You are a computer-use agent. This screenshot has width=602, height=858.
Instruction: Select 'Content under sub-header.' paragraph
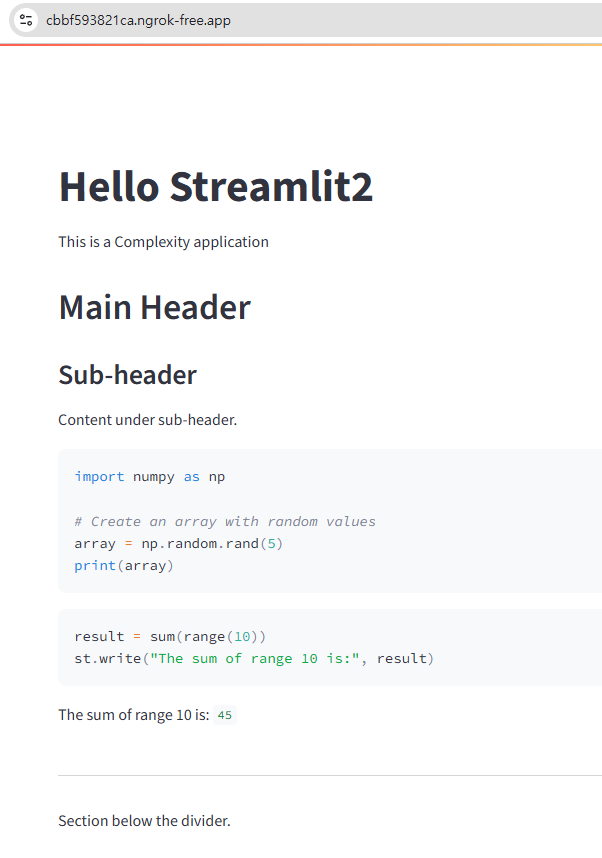148,420
